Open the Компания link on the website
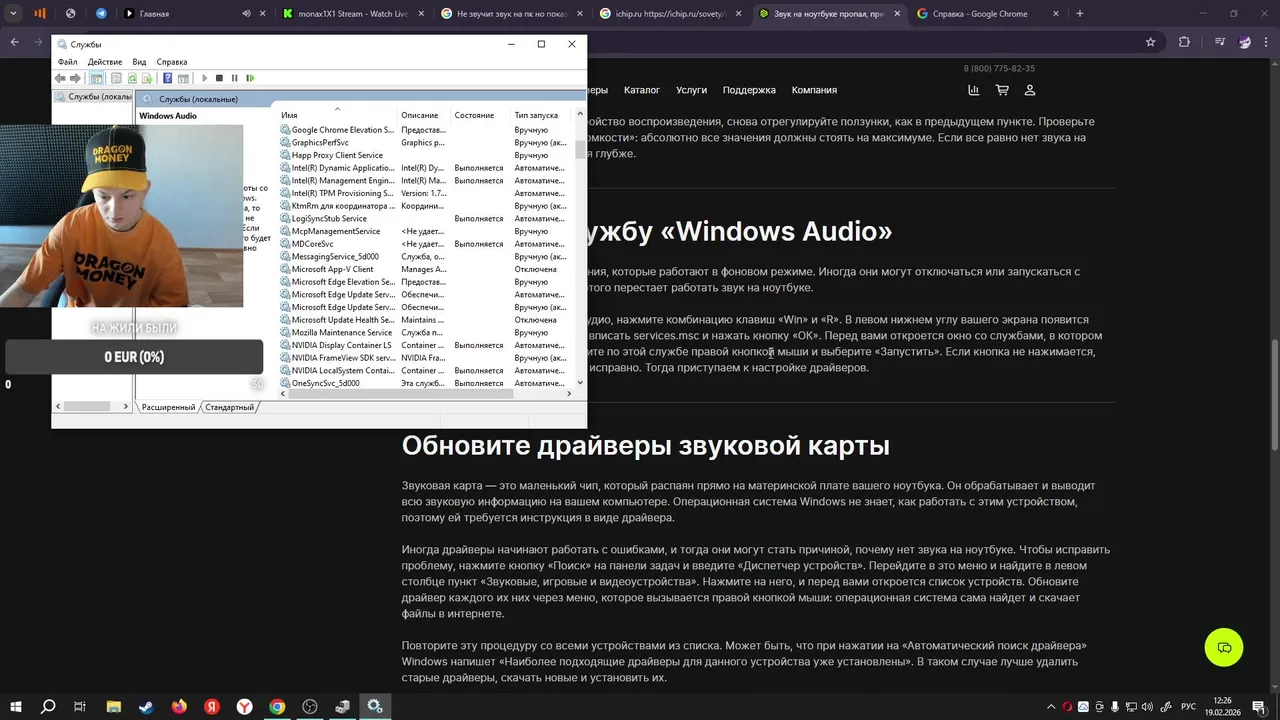This screenshot has height=720, width=1280. coord(814,90)
